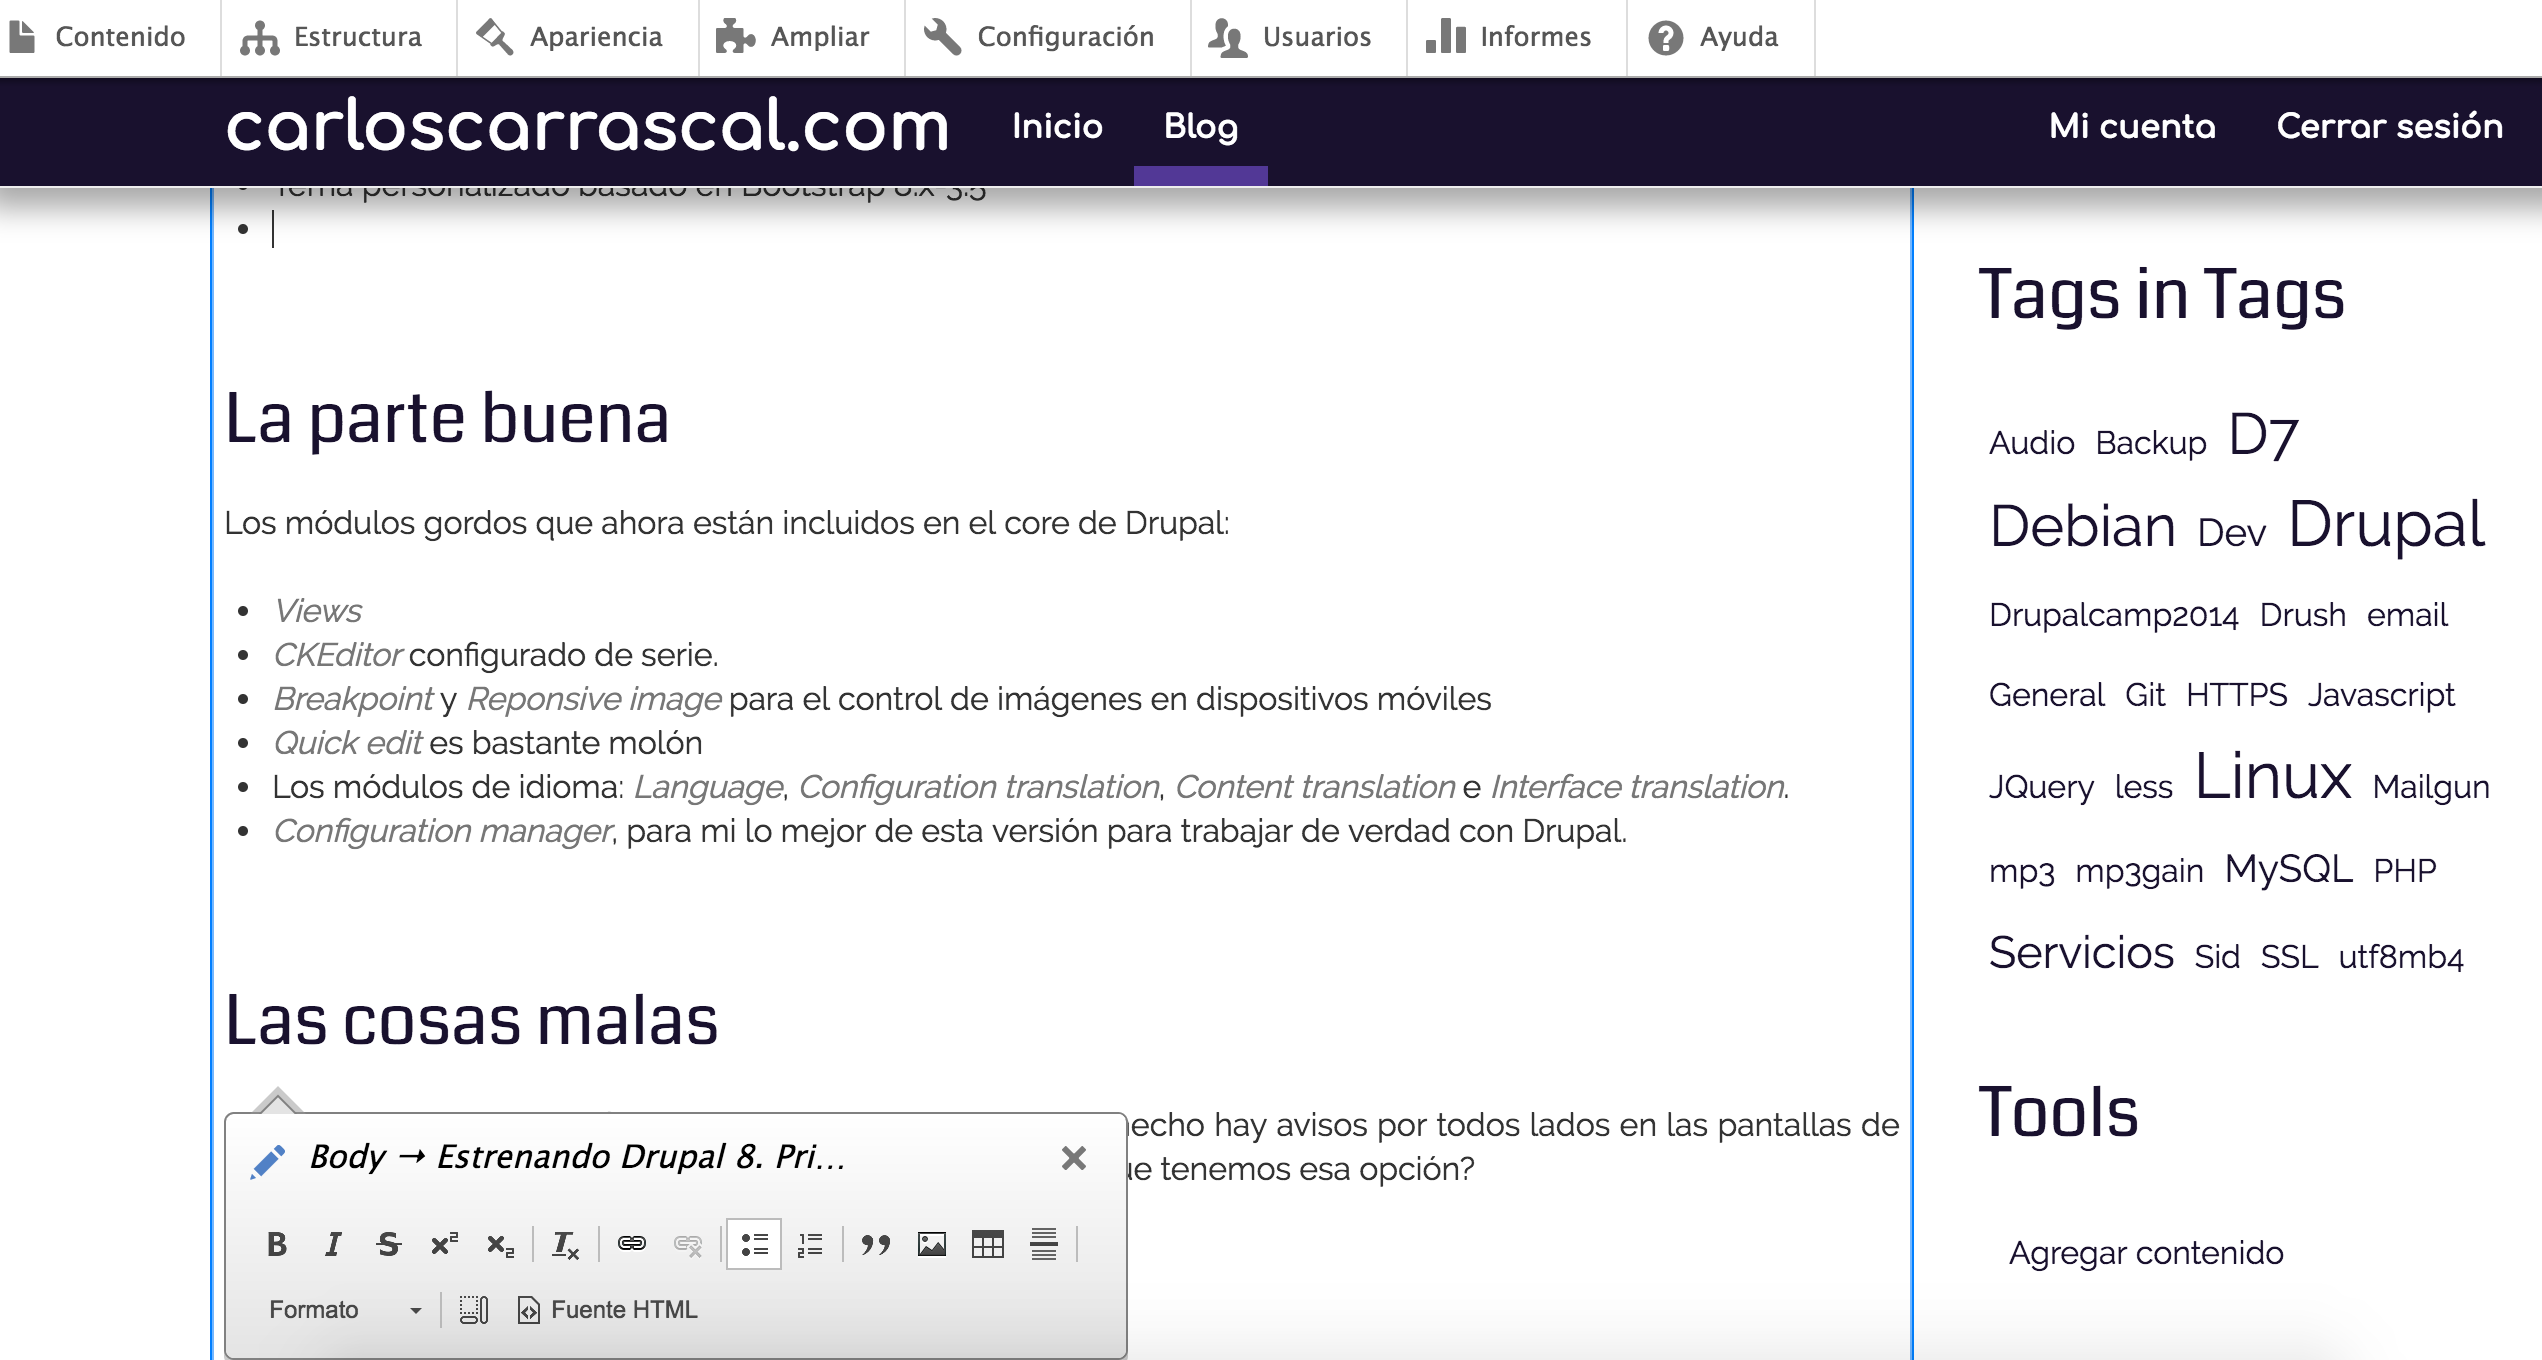Click the remove format icon
2542x1360 pixels.
coord(566,1244)
